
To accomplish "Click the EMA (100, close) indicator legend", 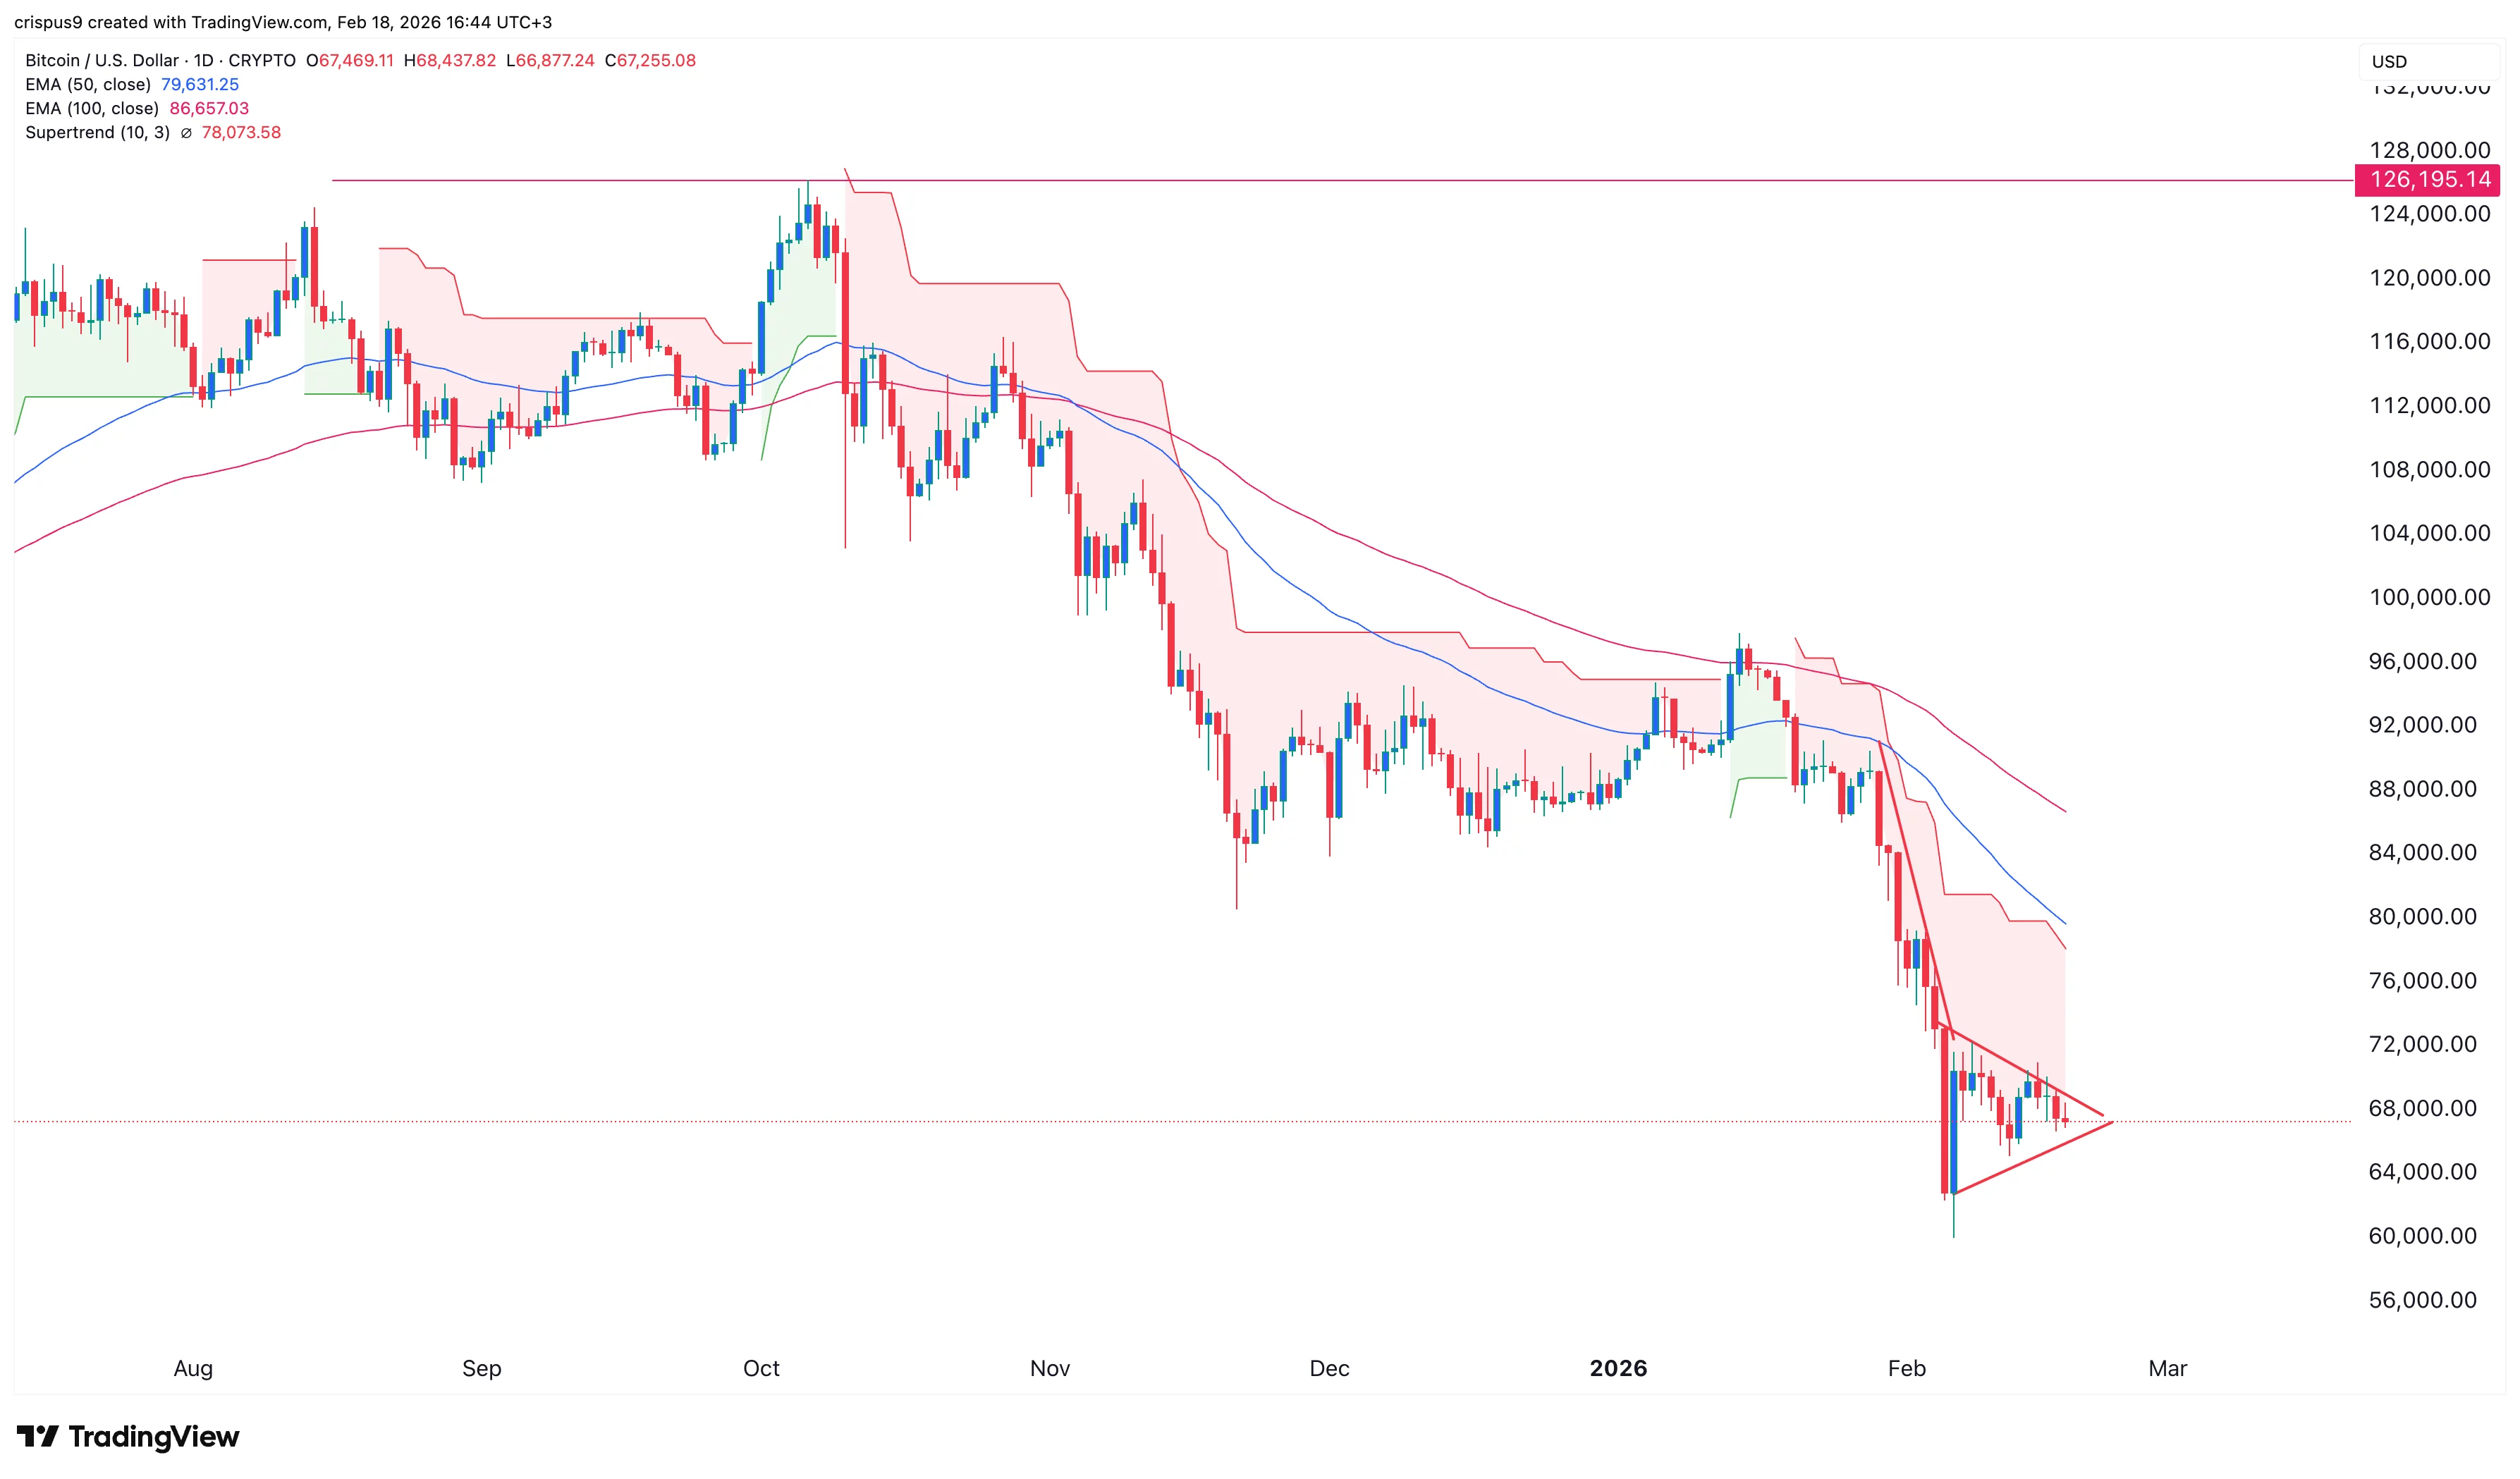I will (x=92, y=109).
